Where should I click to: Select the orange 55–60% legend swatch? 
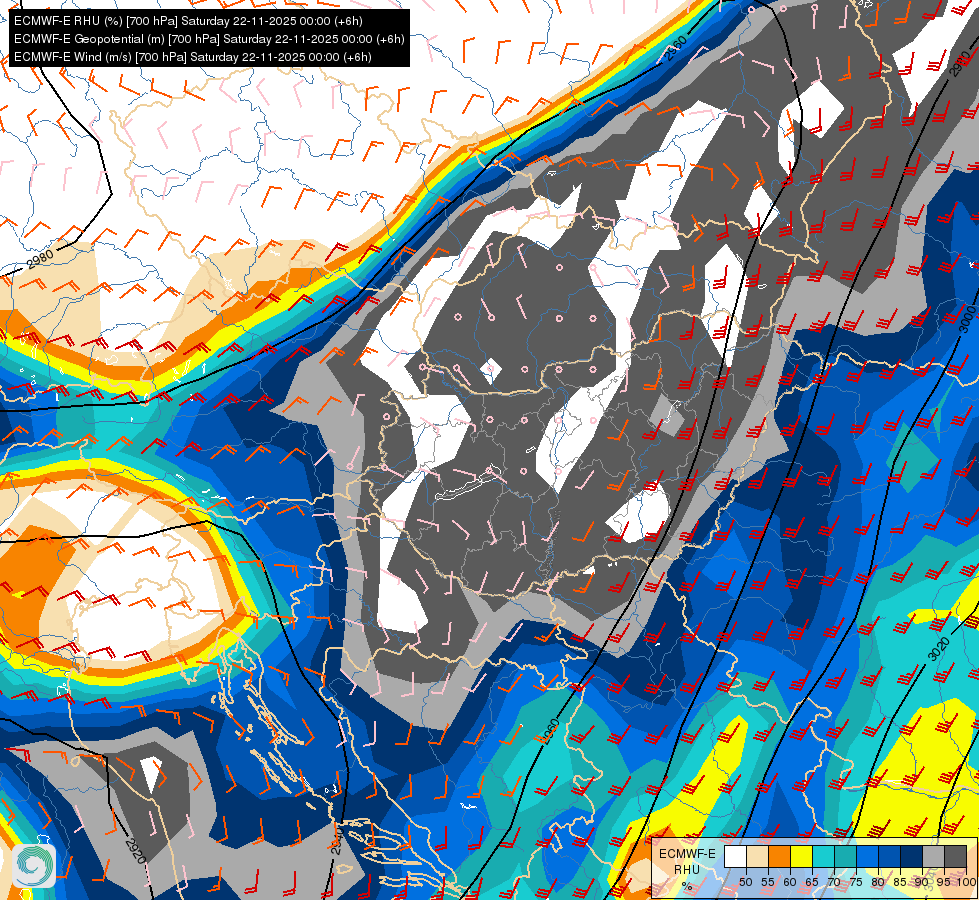click(780, 856)
